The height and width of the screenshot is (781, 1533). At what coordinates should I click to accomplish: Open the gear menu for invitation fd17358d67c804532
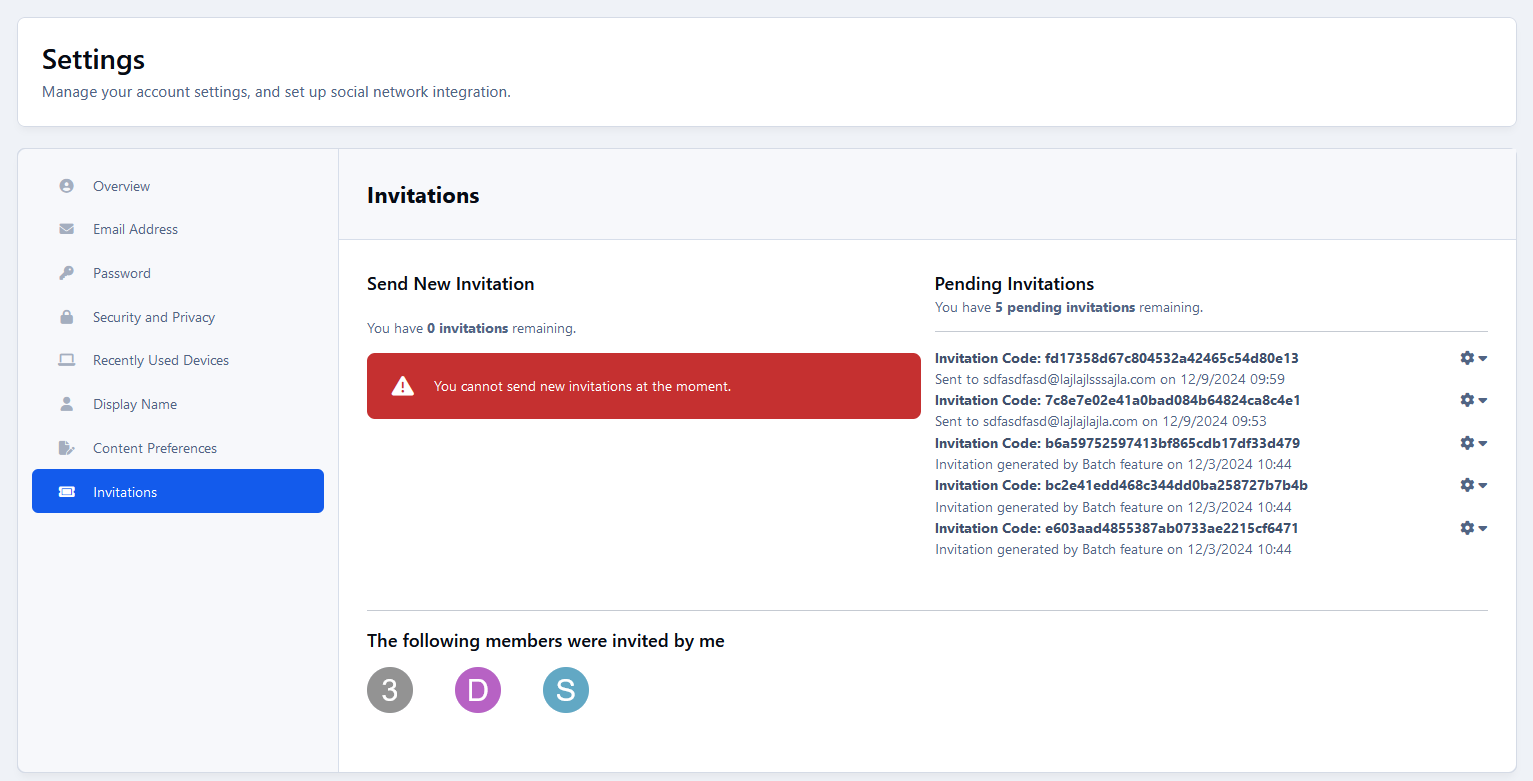(1466, 357)
